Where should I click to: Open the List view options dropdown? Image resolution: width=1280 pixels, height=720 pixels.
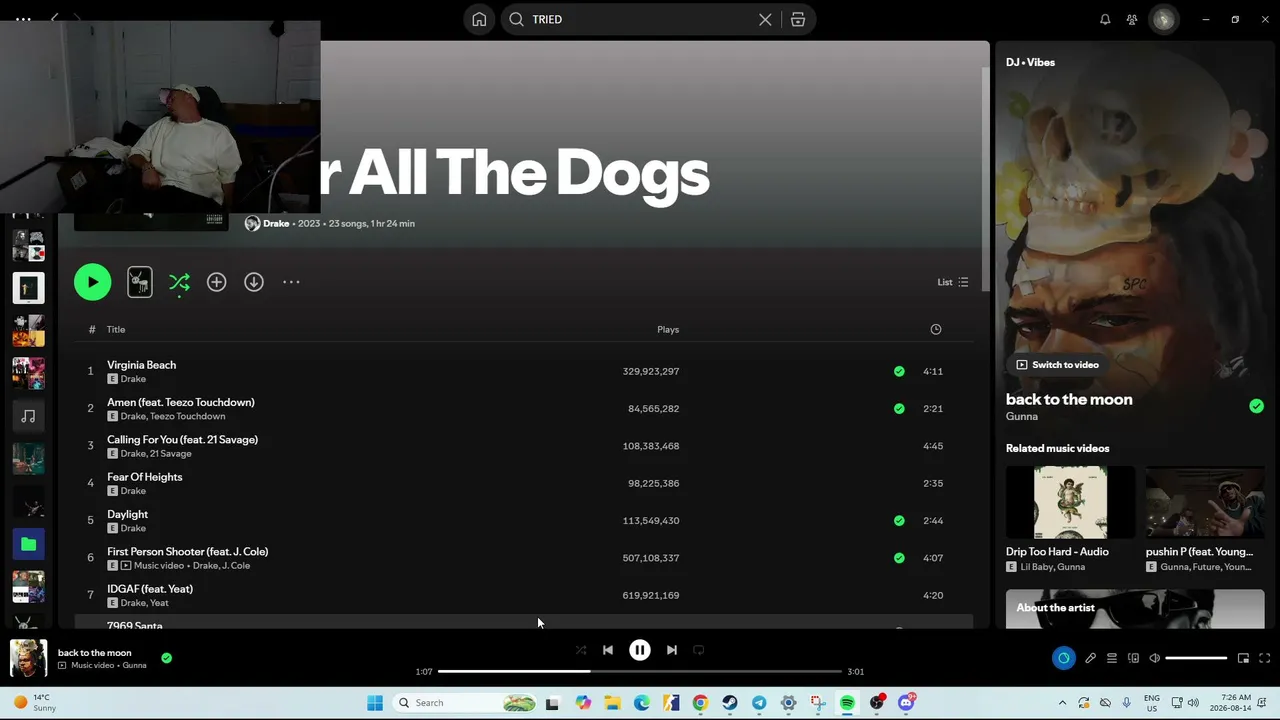click(952, 282)
